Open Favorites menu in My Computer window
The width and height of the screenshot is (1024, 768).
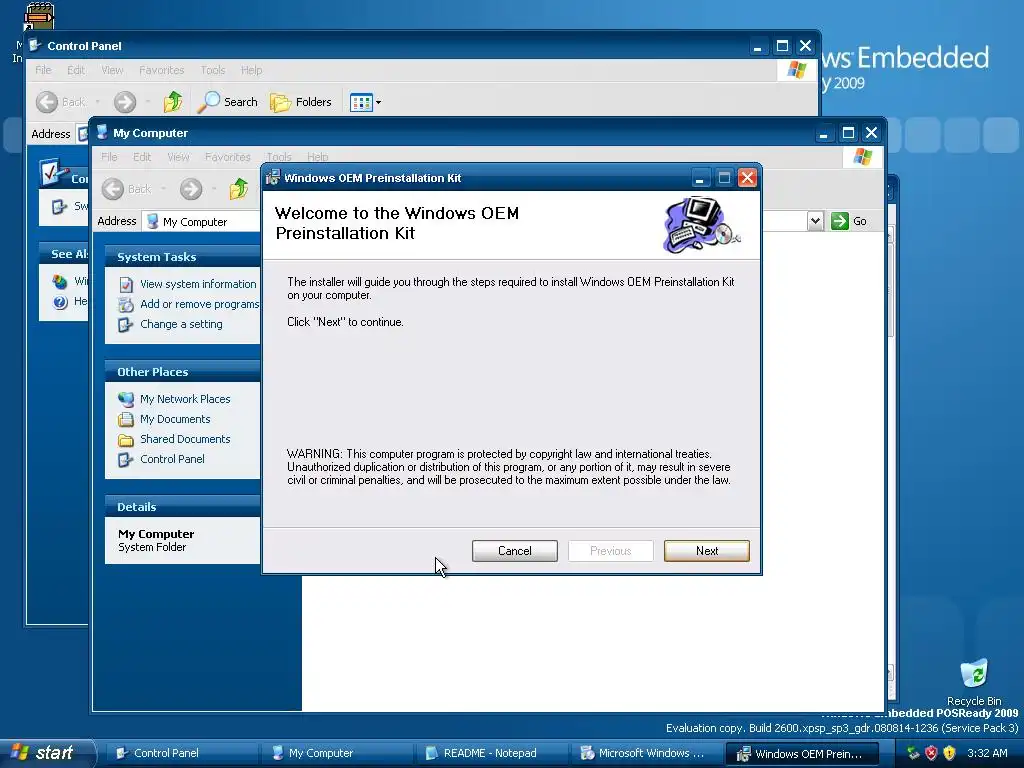[227, 157]
